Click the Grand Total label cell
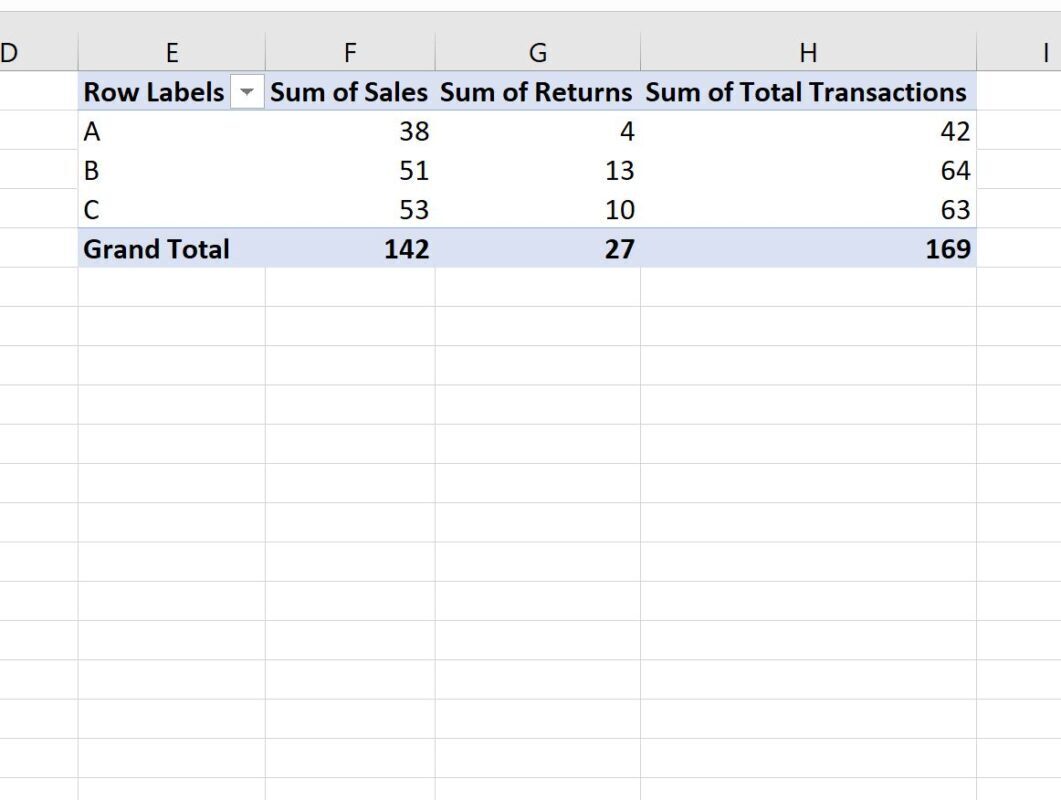Screen dimensions: 1061x800 point(172,248)
